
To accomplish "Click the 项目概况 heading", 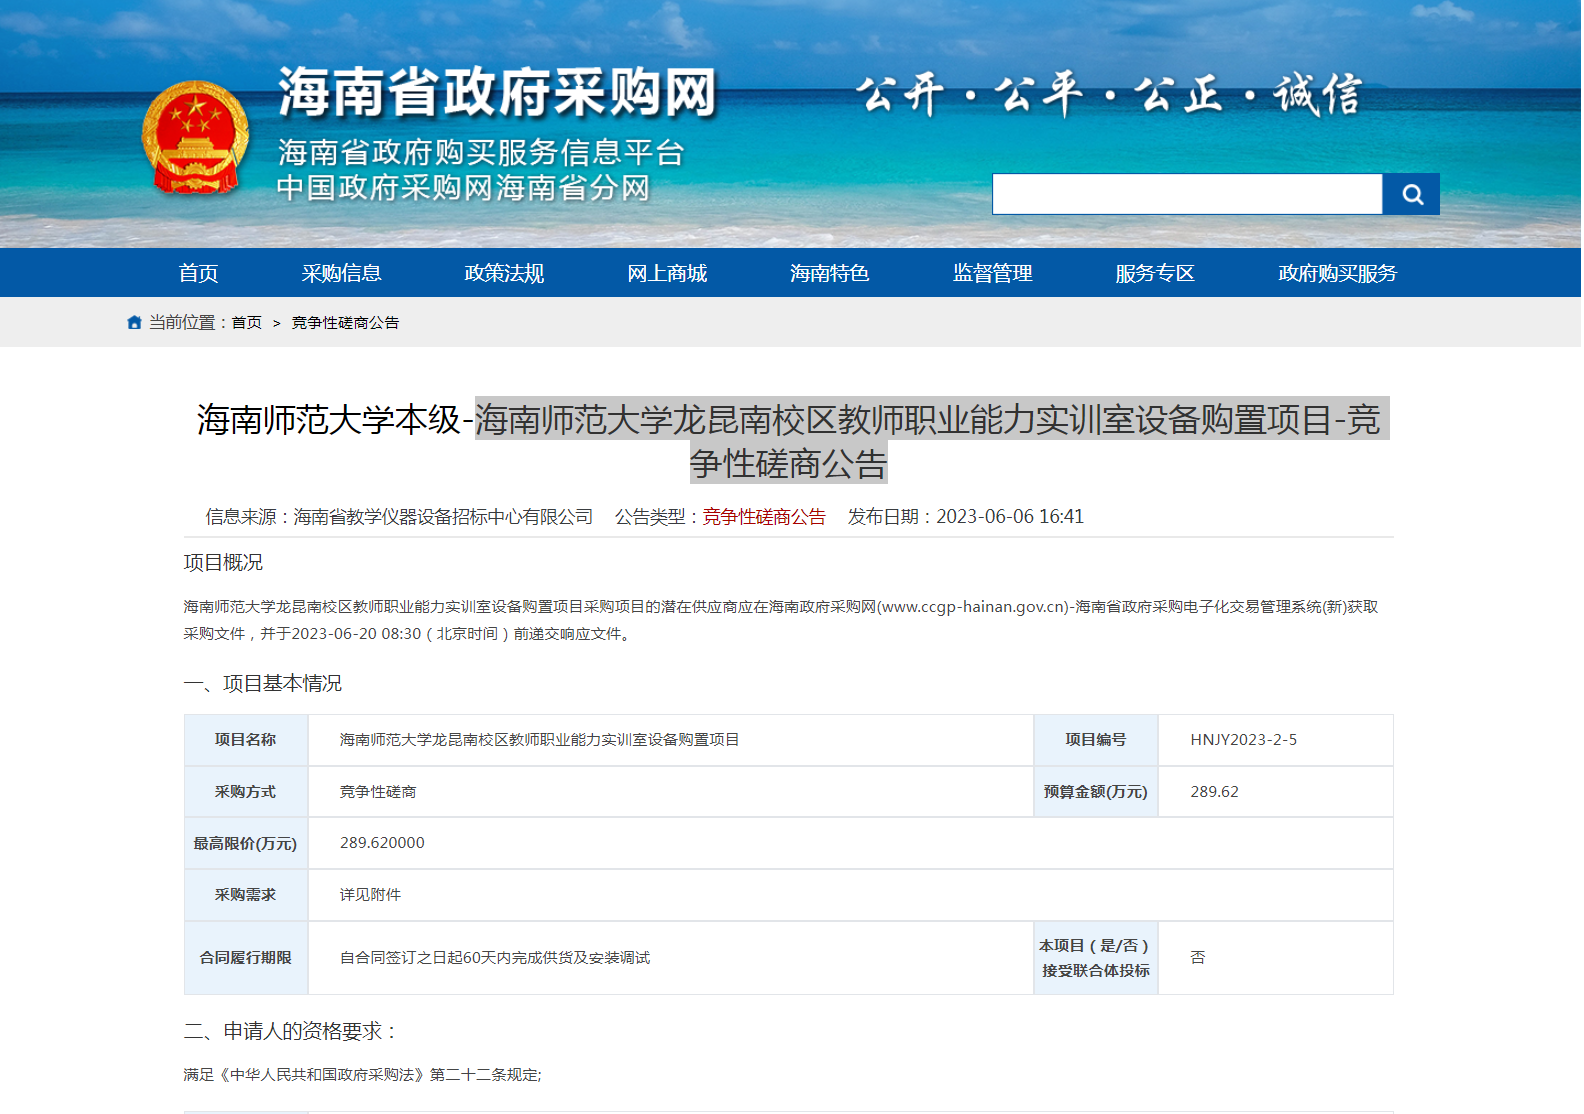I will click(223, 562).
